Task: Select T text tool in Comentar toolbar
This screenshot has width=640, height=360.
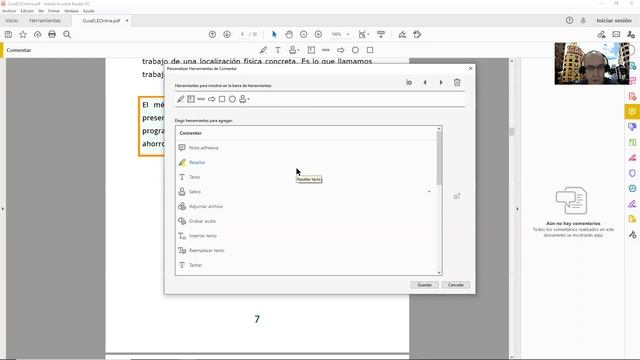Action: [278, 50]
